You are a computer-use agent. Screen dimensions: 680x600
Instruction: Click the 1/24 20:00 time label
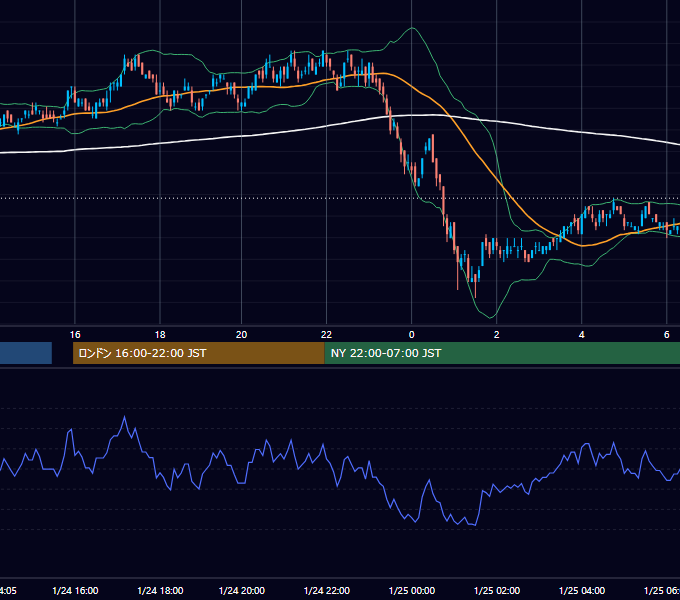[x=242, y=590]
